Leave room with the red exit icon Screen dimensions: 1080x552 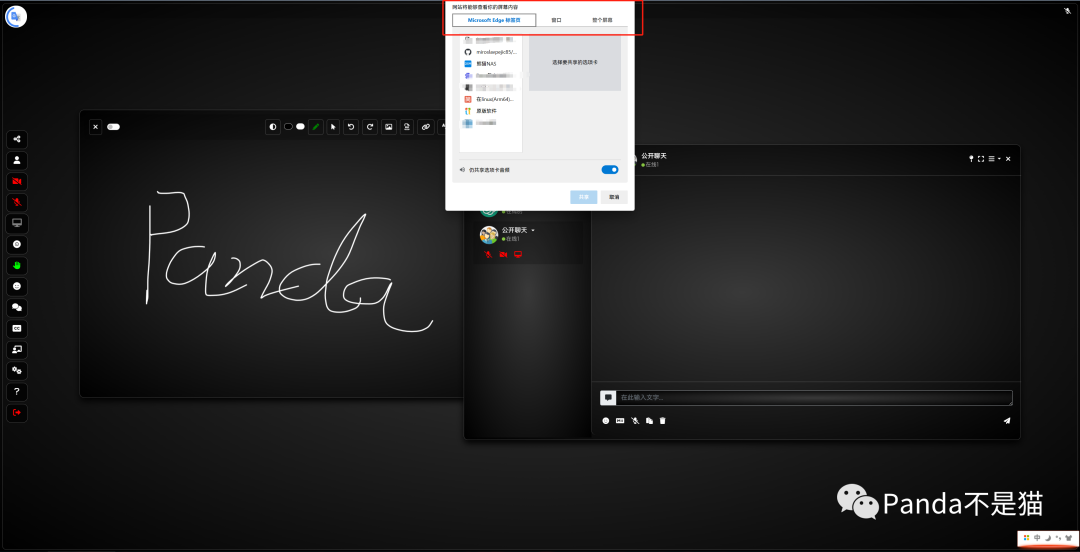[17, 413]
